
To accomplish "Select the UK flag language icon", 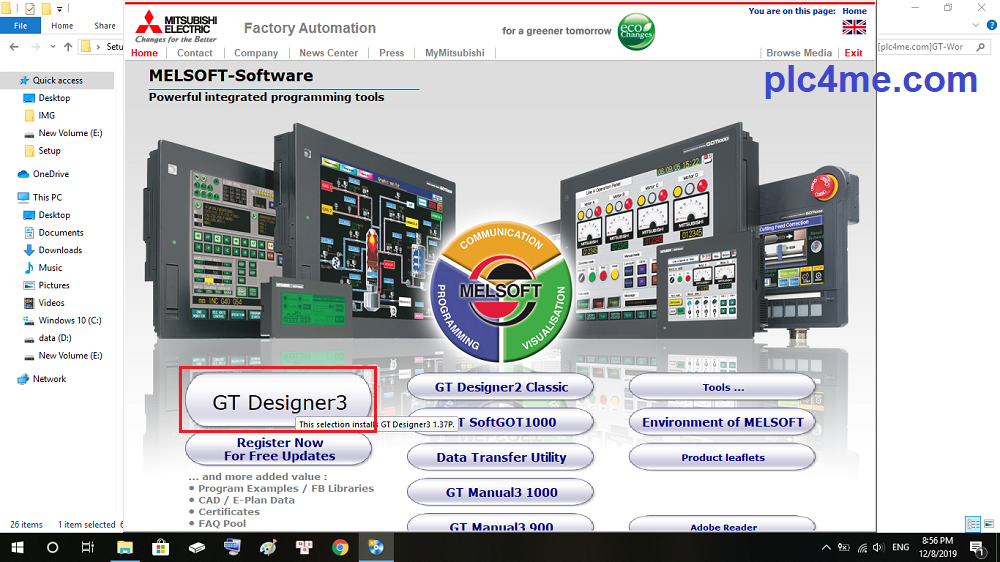I will (854, 27).
